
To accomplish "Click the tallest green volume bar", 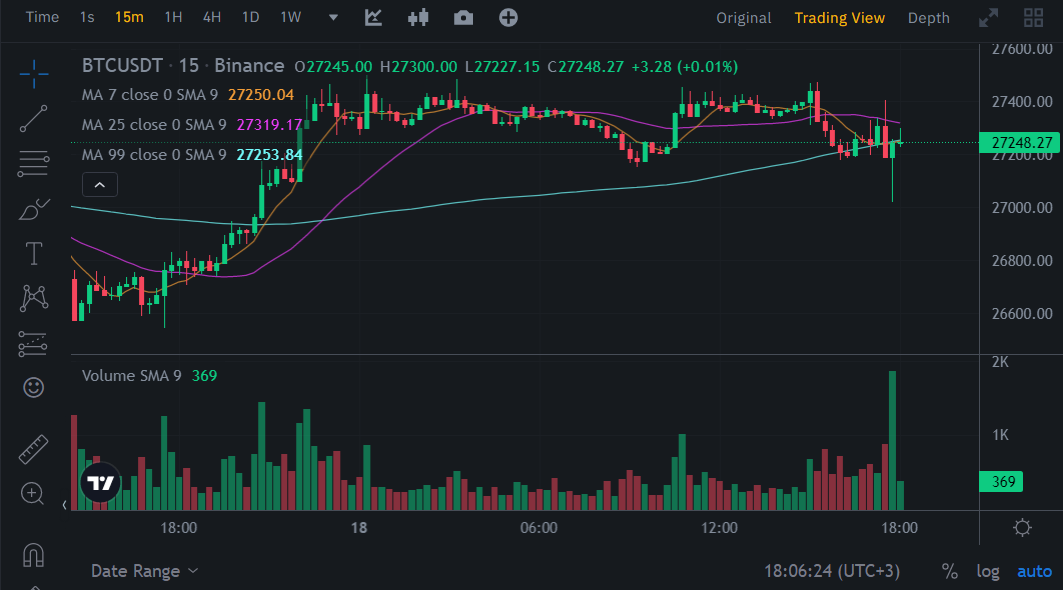I will coord(892,440).
